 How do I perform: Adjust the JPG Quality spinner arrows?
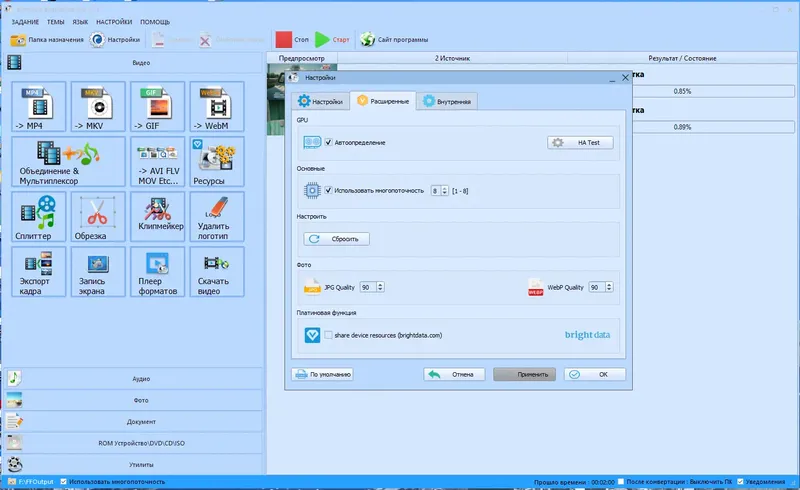380,287
